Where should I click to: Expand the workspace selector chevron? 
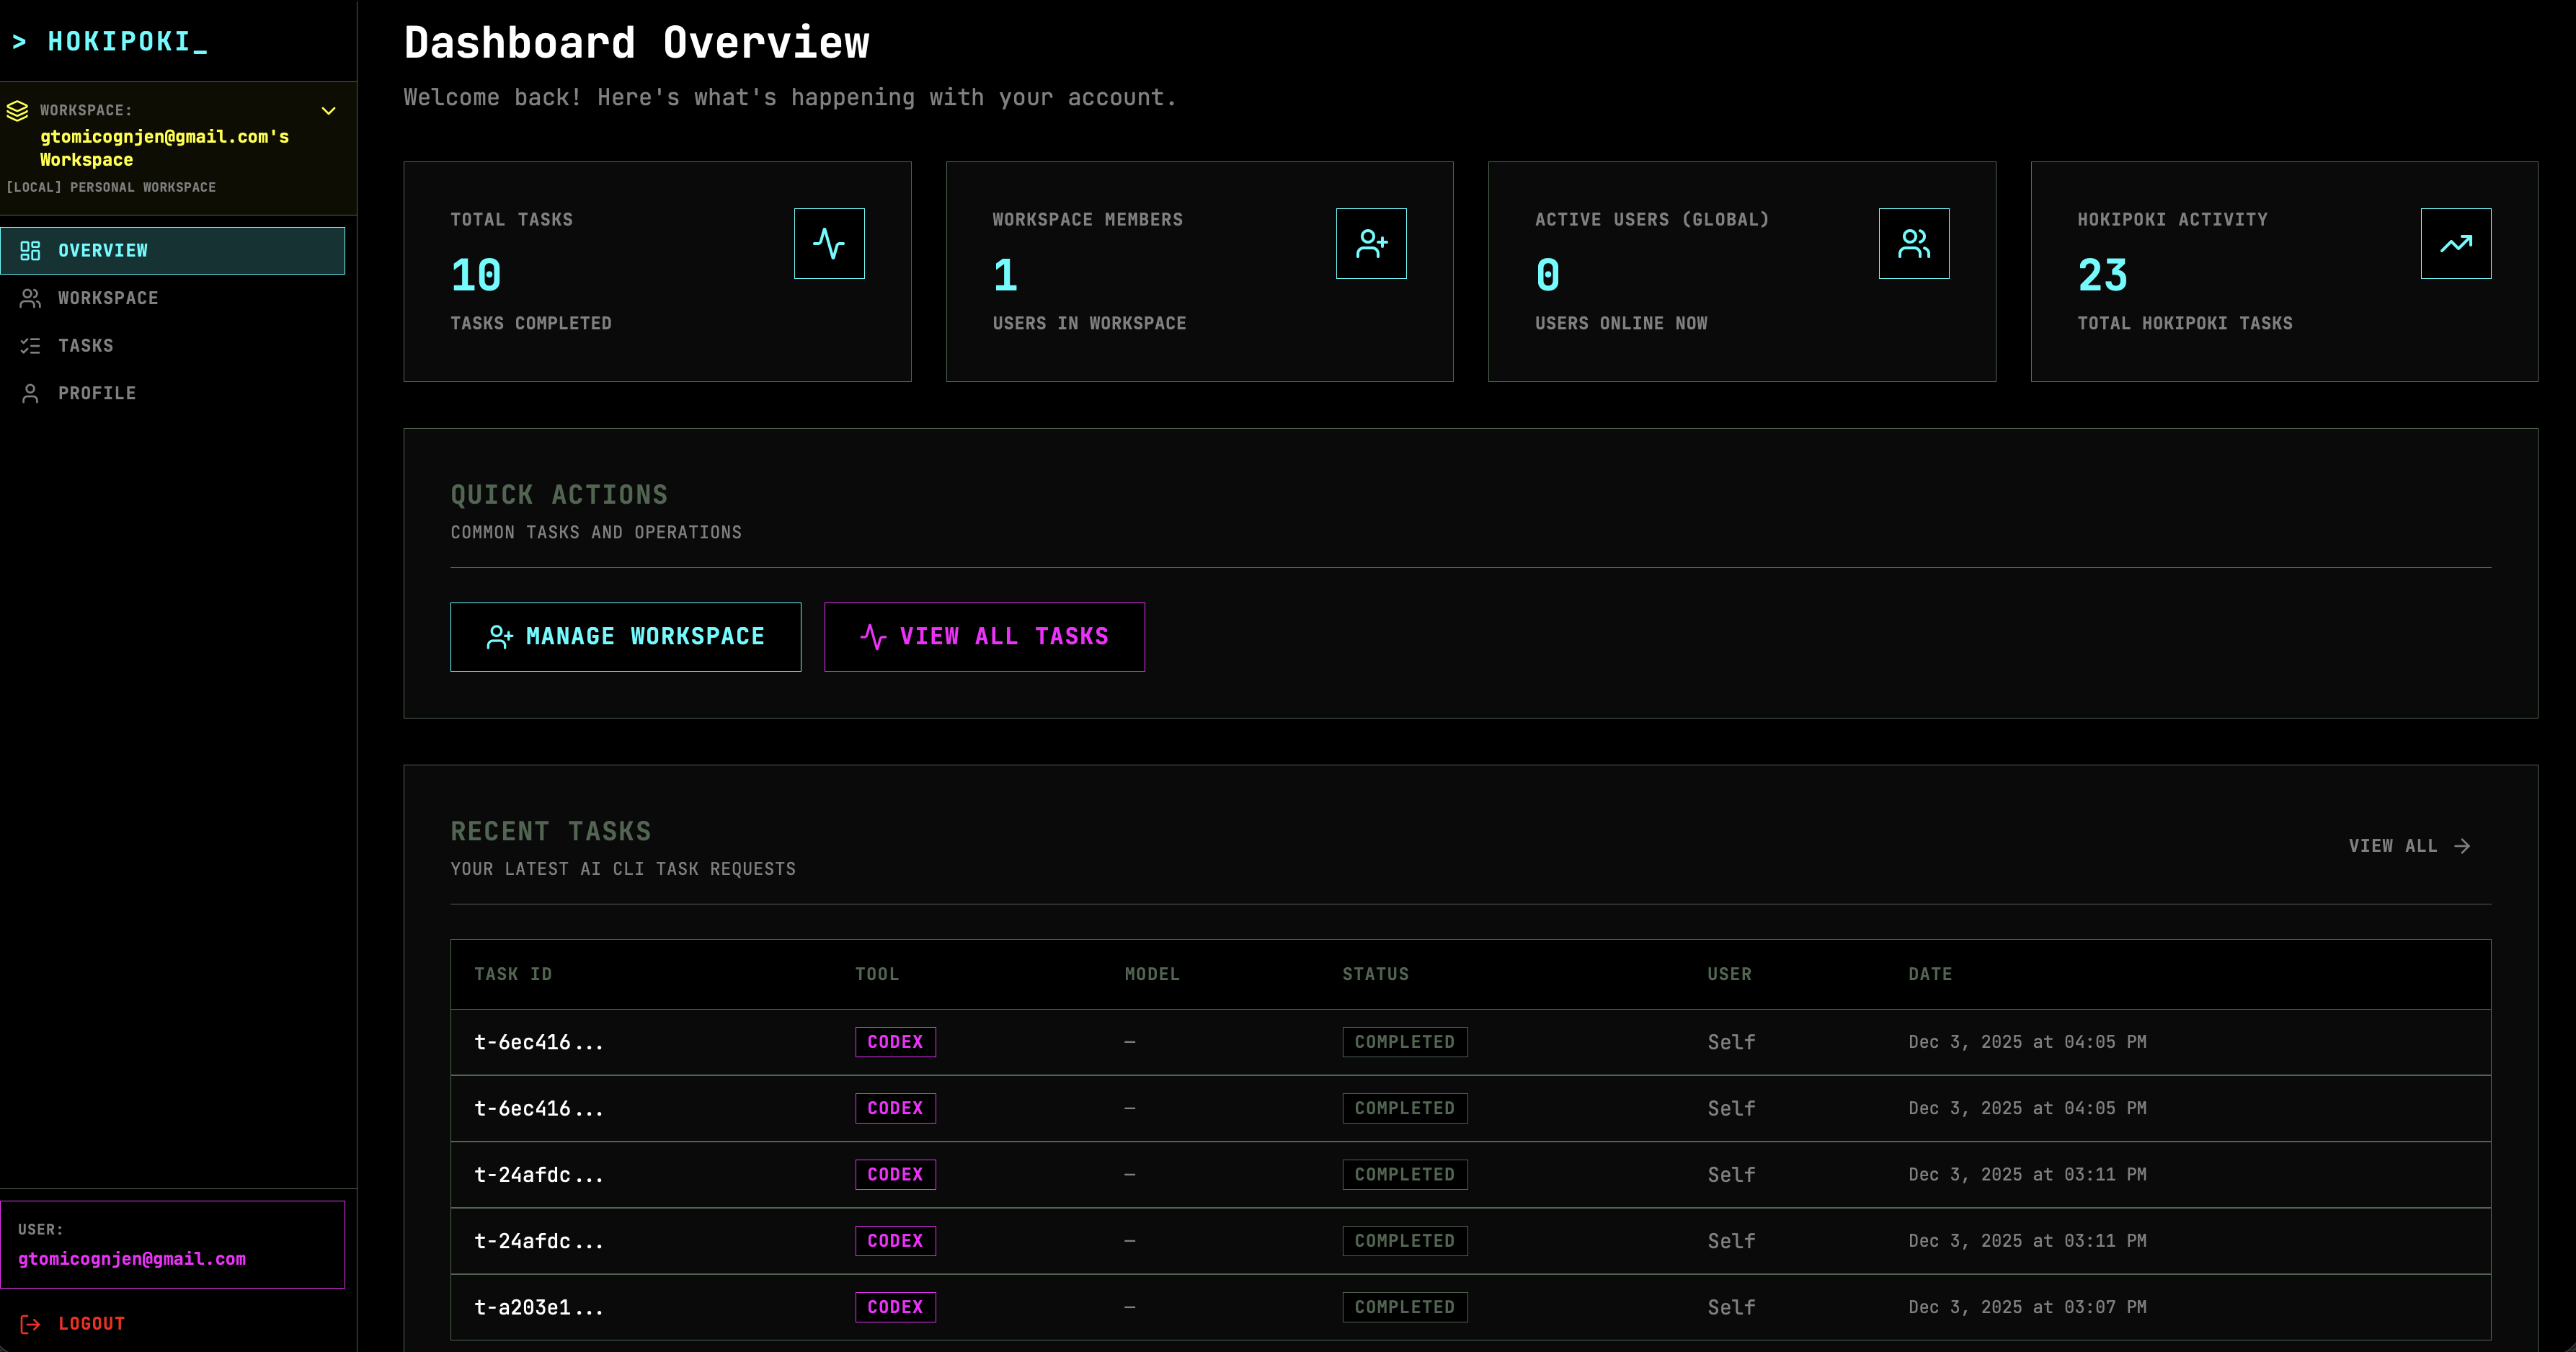pos(328,110)
